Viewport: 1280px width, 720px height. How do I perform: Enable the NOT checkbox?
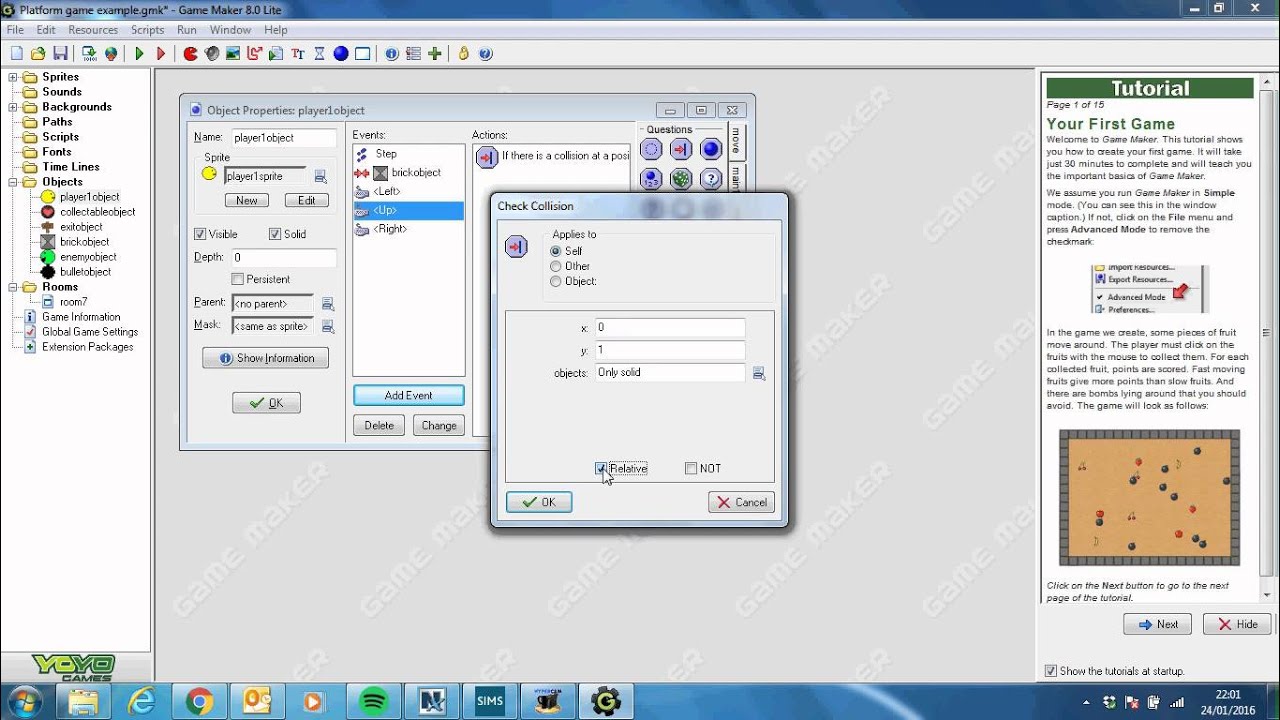691,468
